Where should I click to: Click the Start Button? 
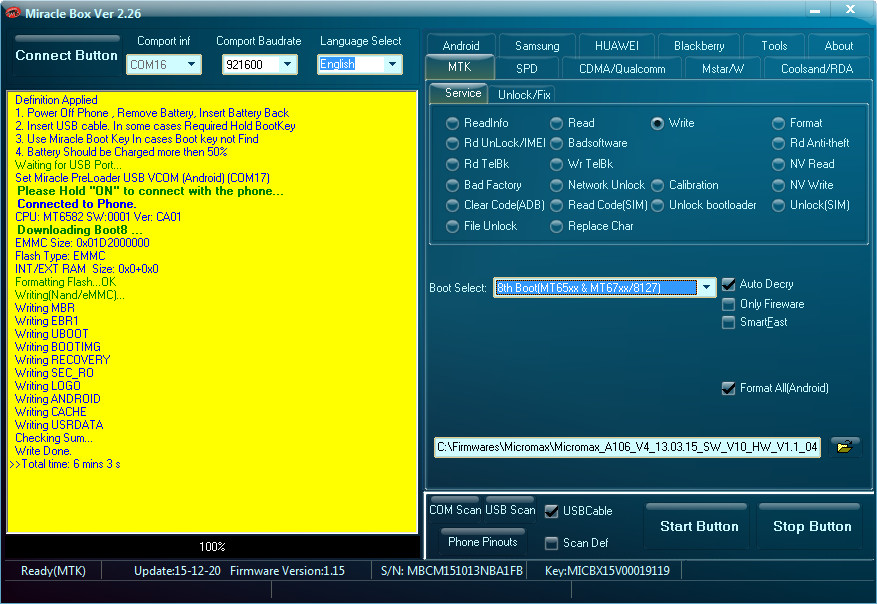click(699, 526)
